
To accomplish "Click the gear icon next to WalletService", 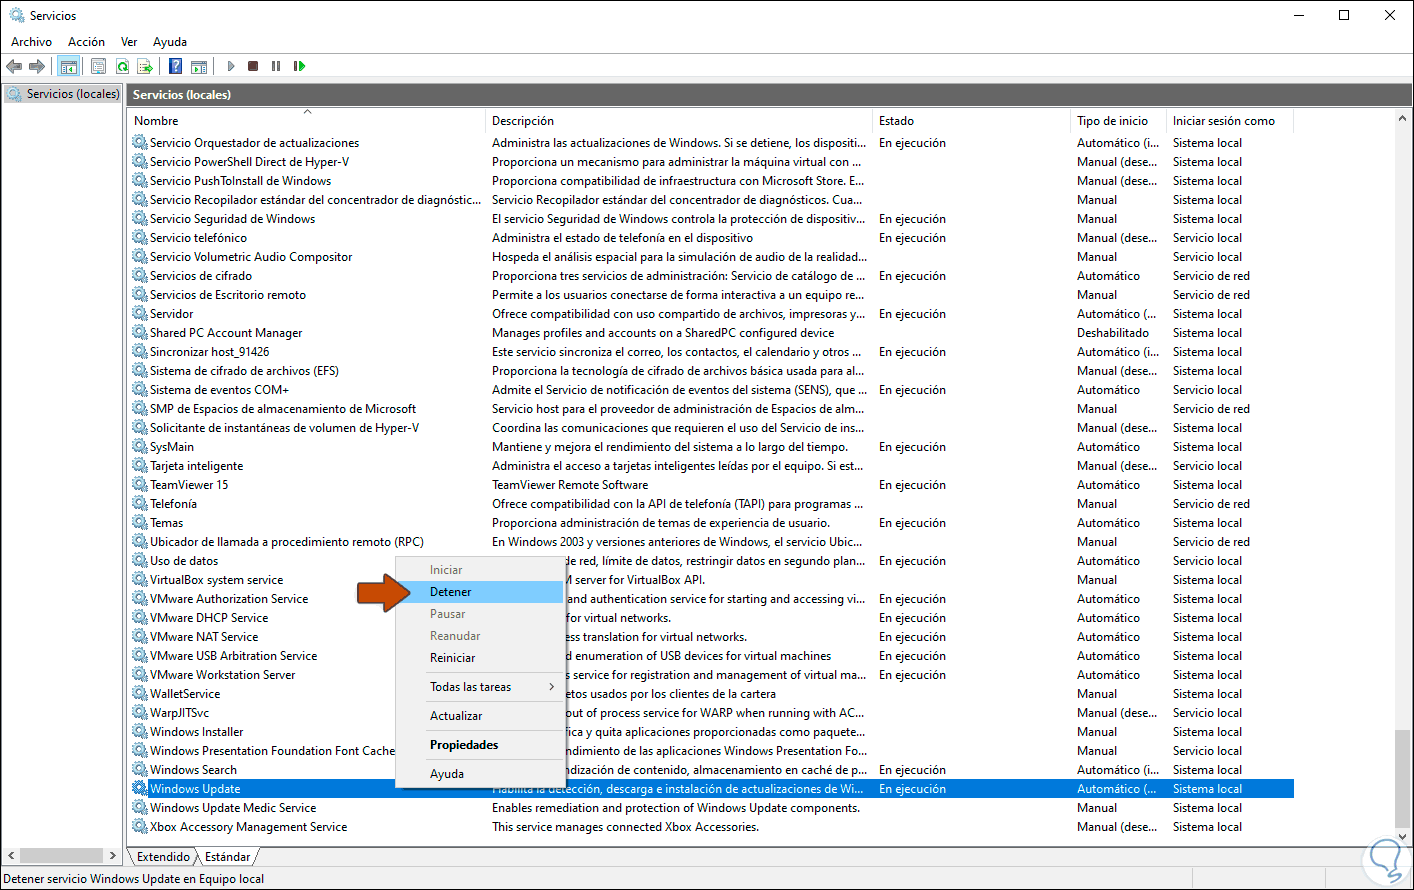I will [140, 694].
